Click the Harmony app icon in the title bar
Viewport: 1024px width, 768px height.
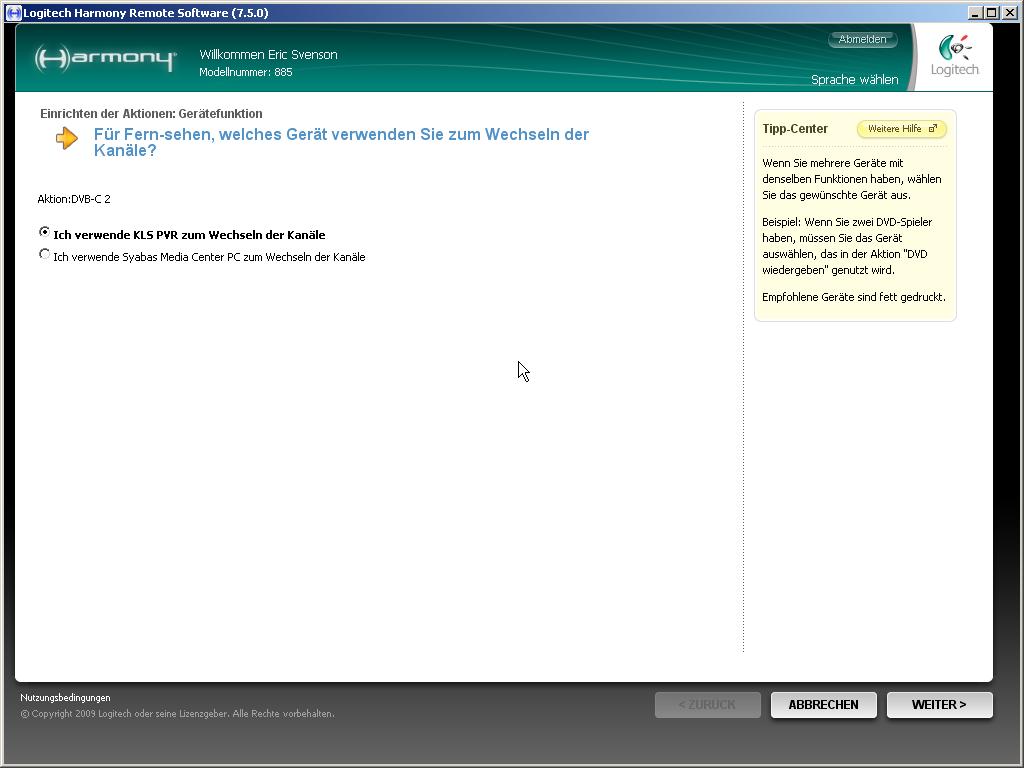click(x=13, y=12)
